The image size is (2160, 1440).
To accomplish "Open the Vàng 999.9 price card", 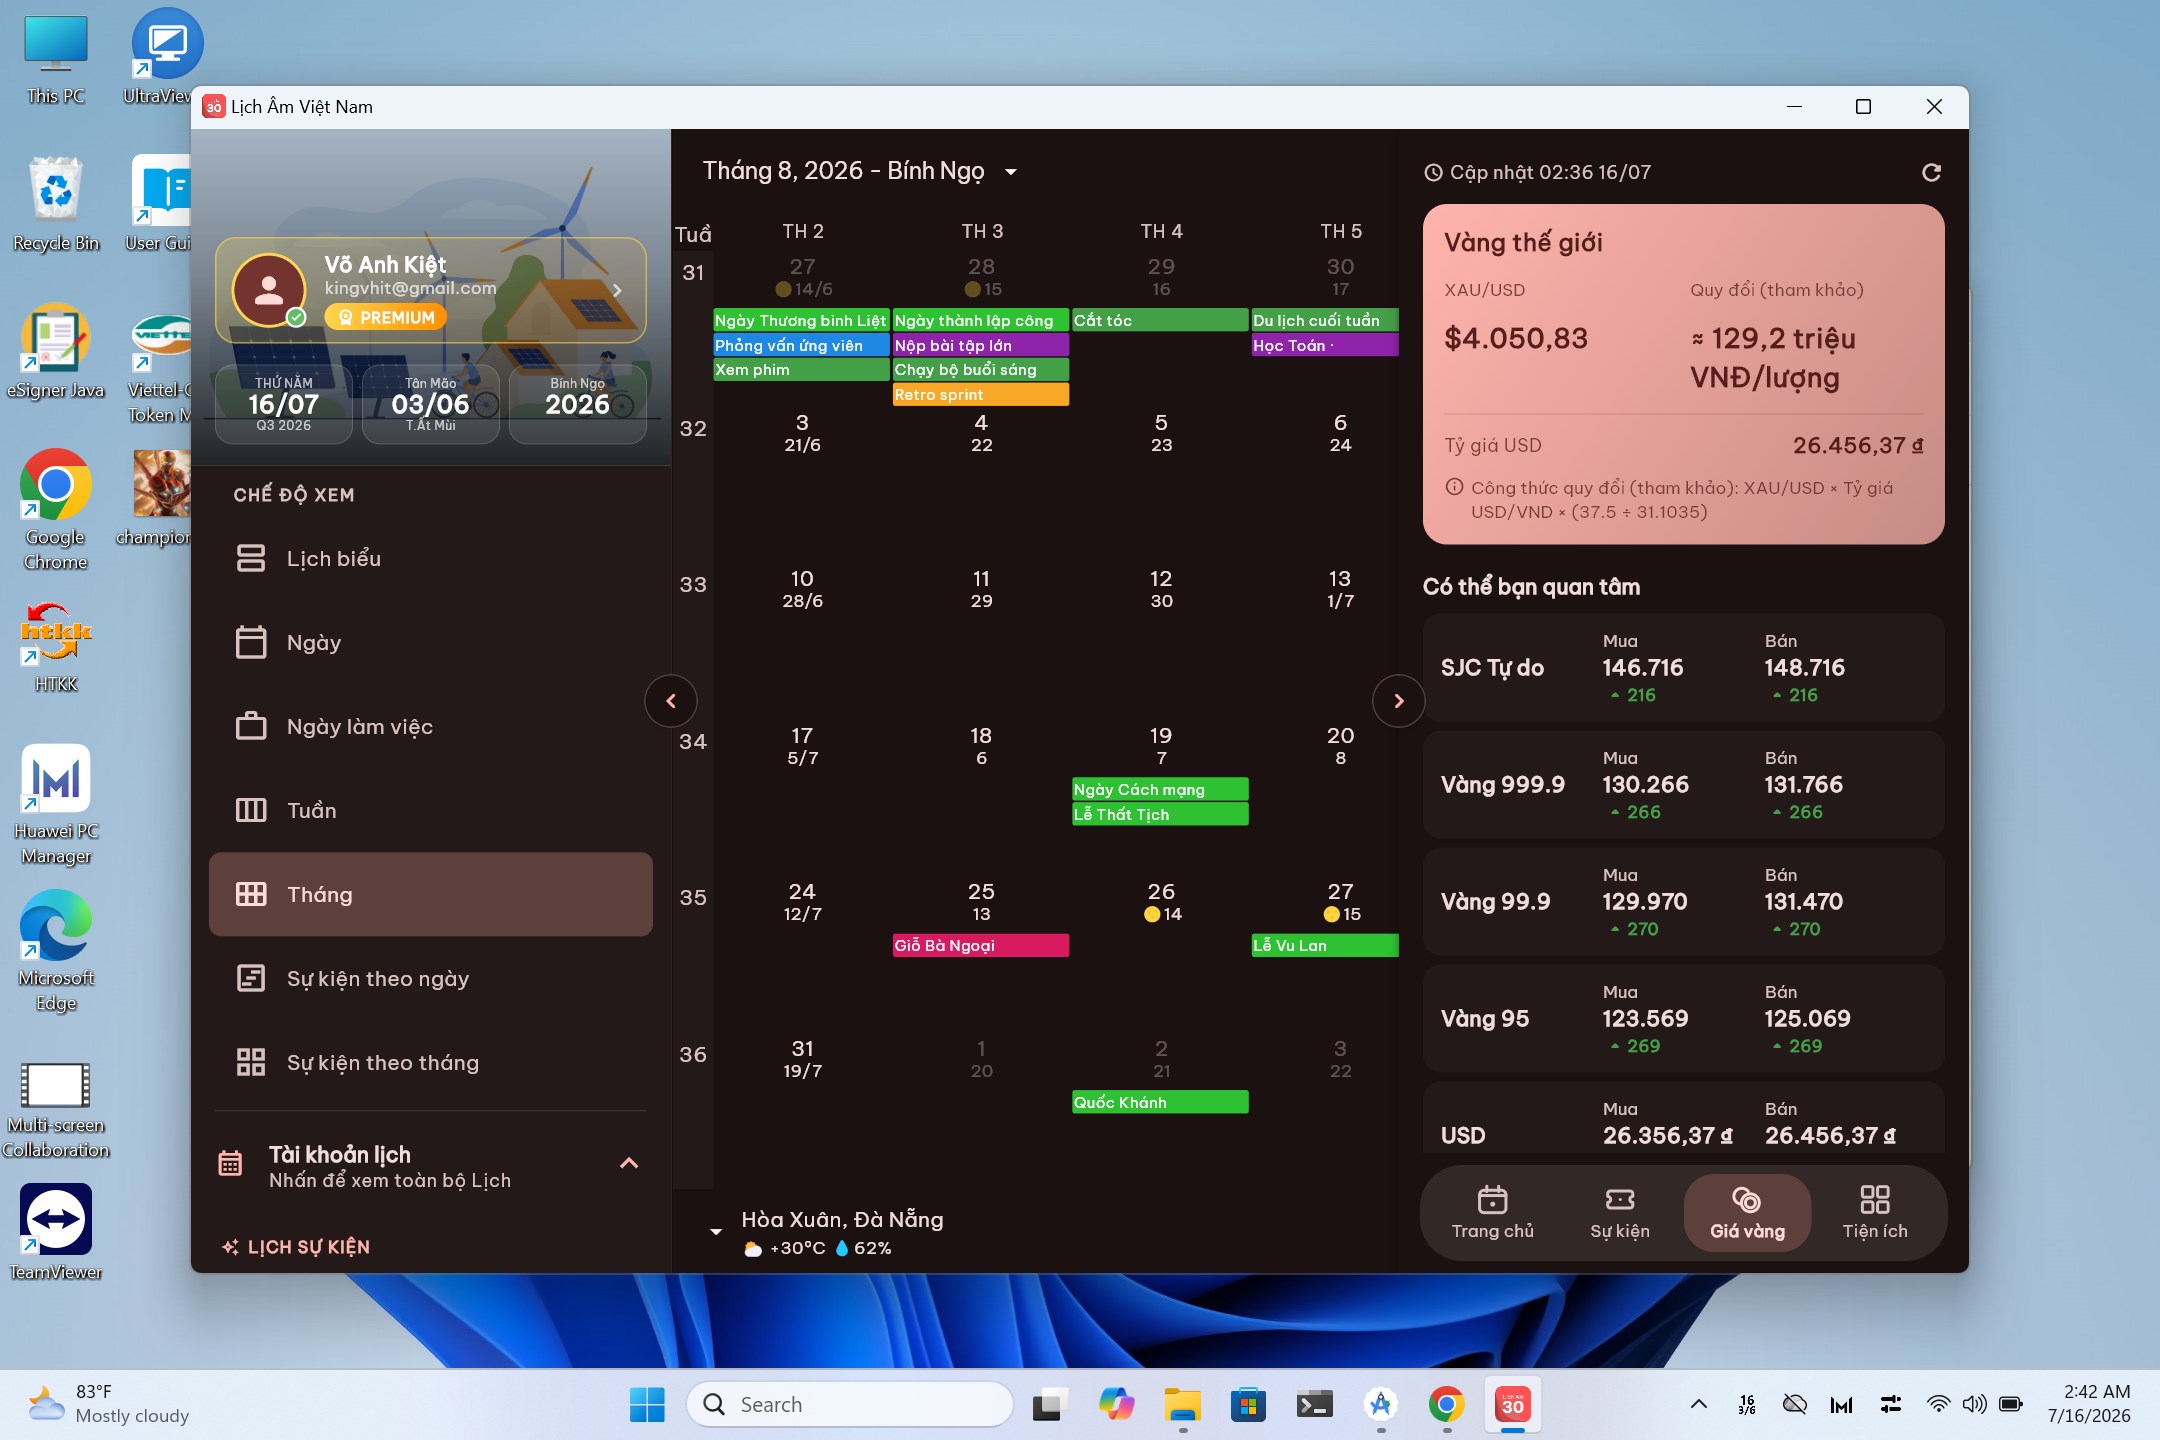I will click(1683, 784).
